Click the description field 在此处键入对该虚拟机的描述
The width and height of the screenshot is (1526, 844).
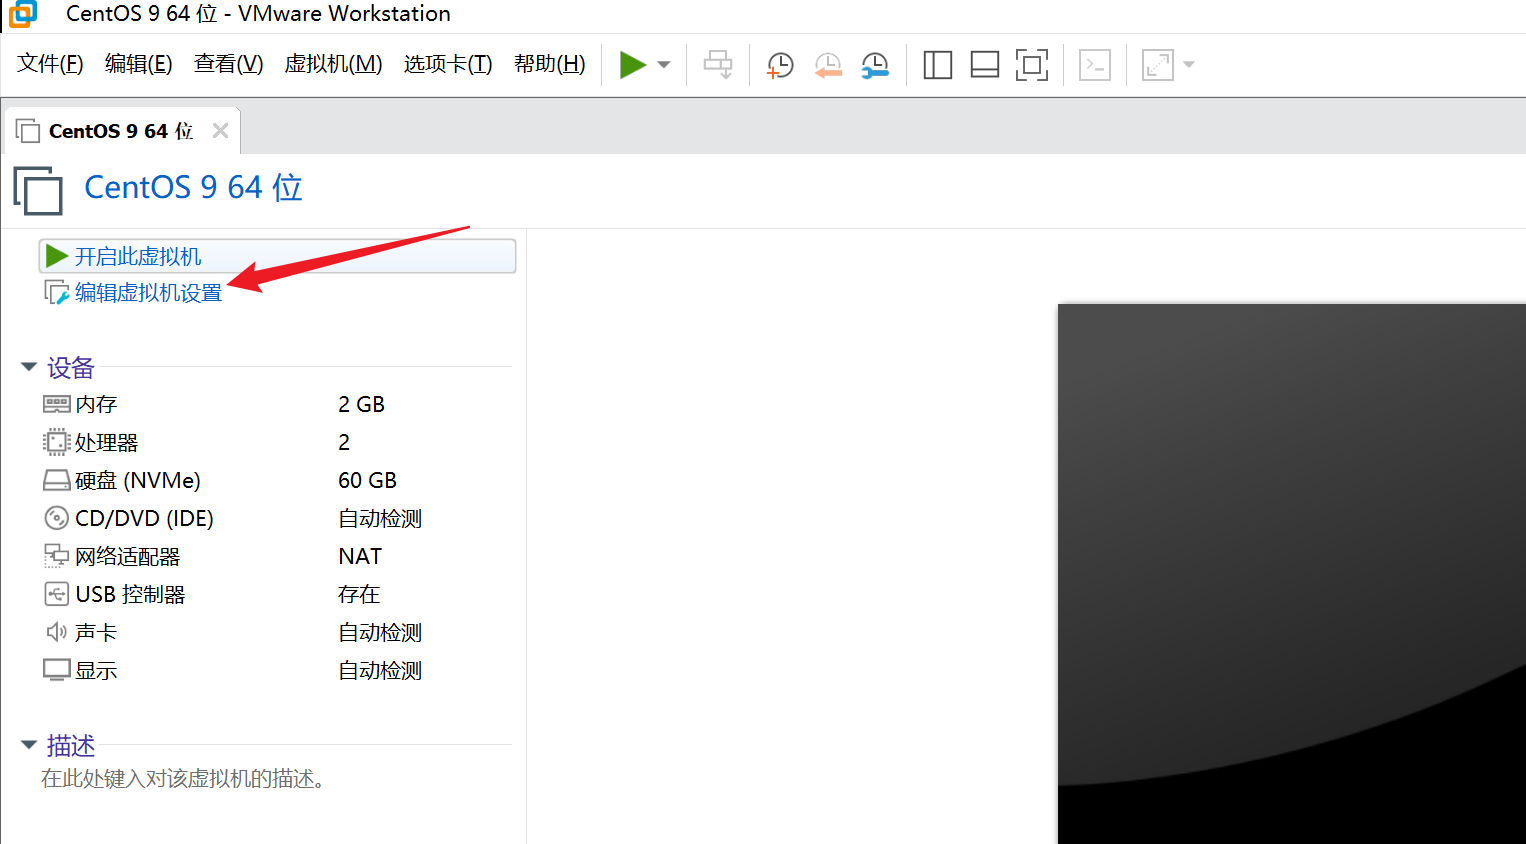point(183,778)
